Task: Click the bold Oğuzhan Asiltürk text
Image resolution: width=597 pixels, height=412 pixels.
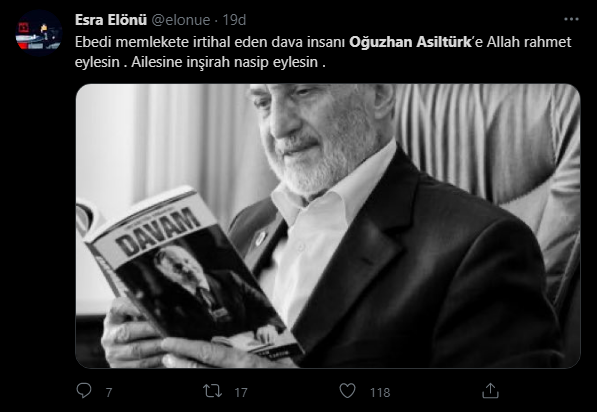Action: (410, 42)
